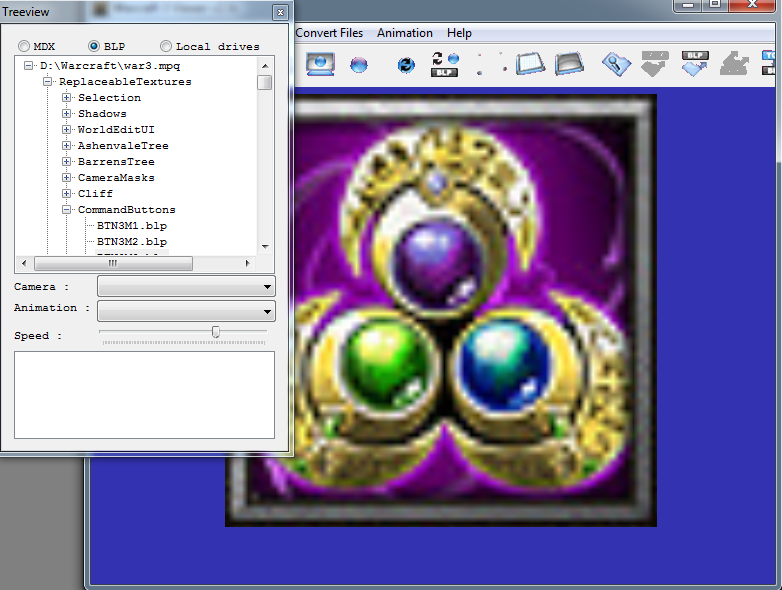Click the main window maximize button
Screen dimensions: 782x590
(x=715, y=4)
